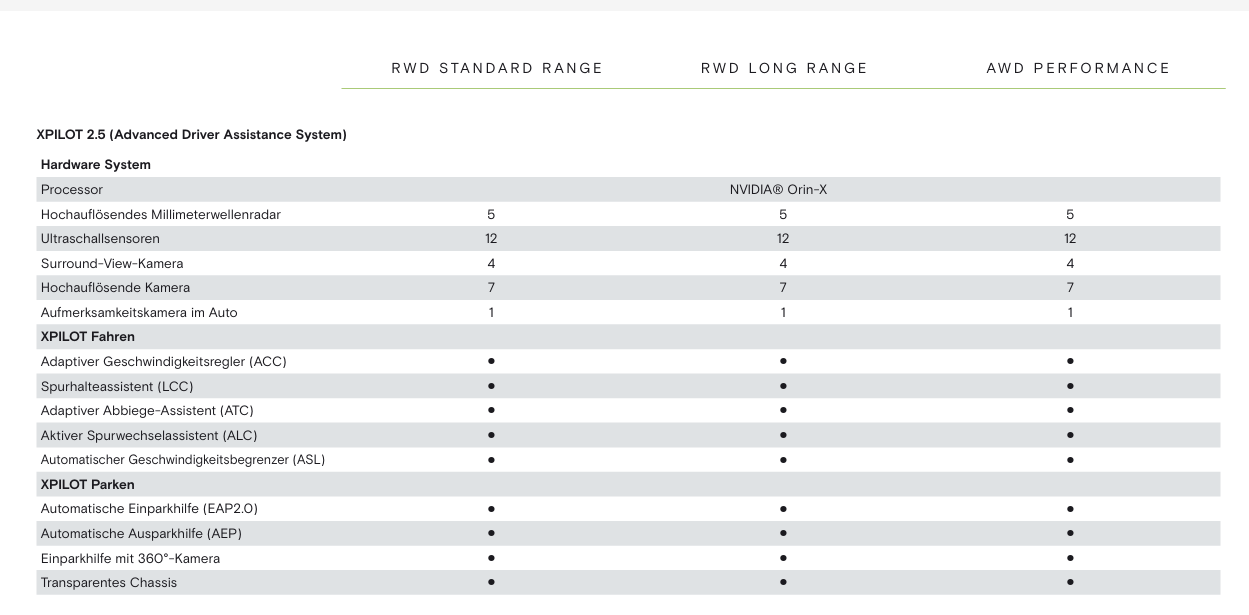1249x615 pixels.
Task: Click ATC bullet dot under RWD Long Range
Action: coord(783,410)
